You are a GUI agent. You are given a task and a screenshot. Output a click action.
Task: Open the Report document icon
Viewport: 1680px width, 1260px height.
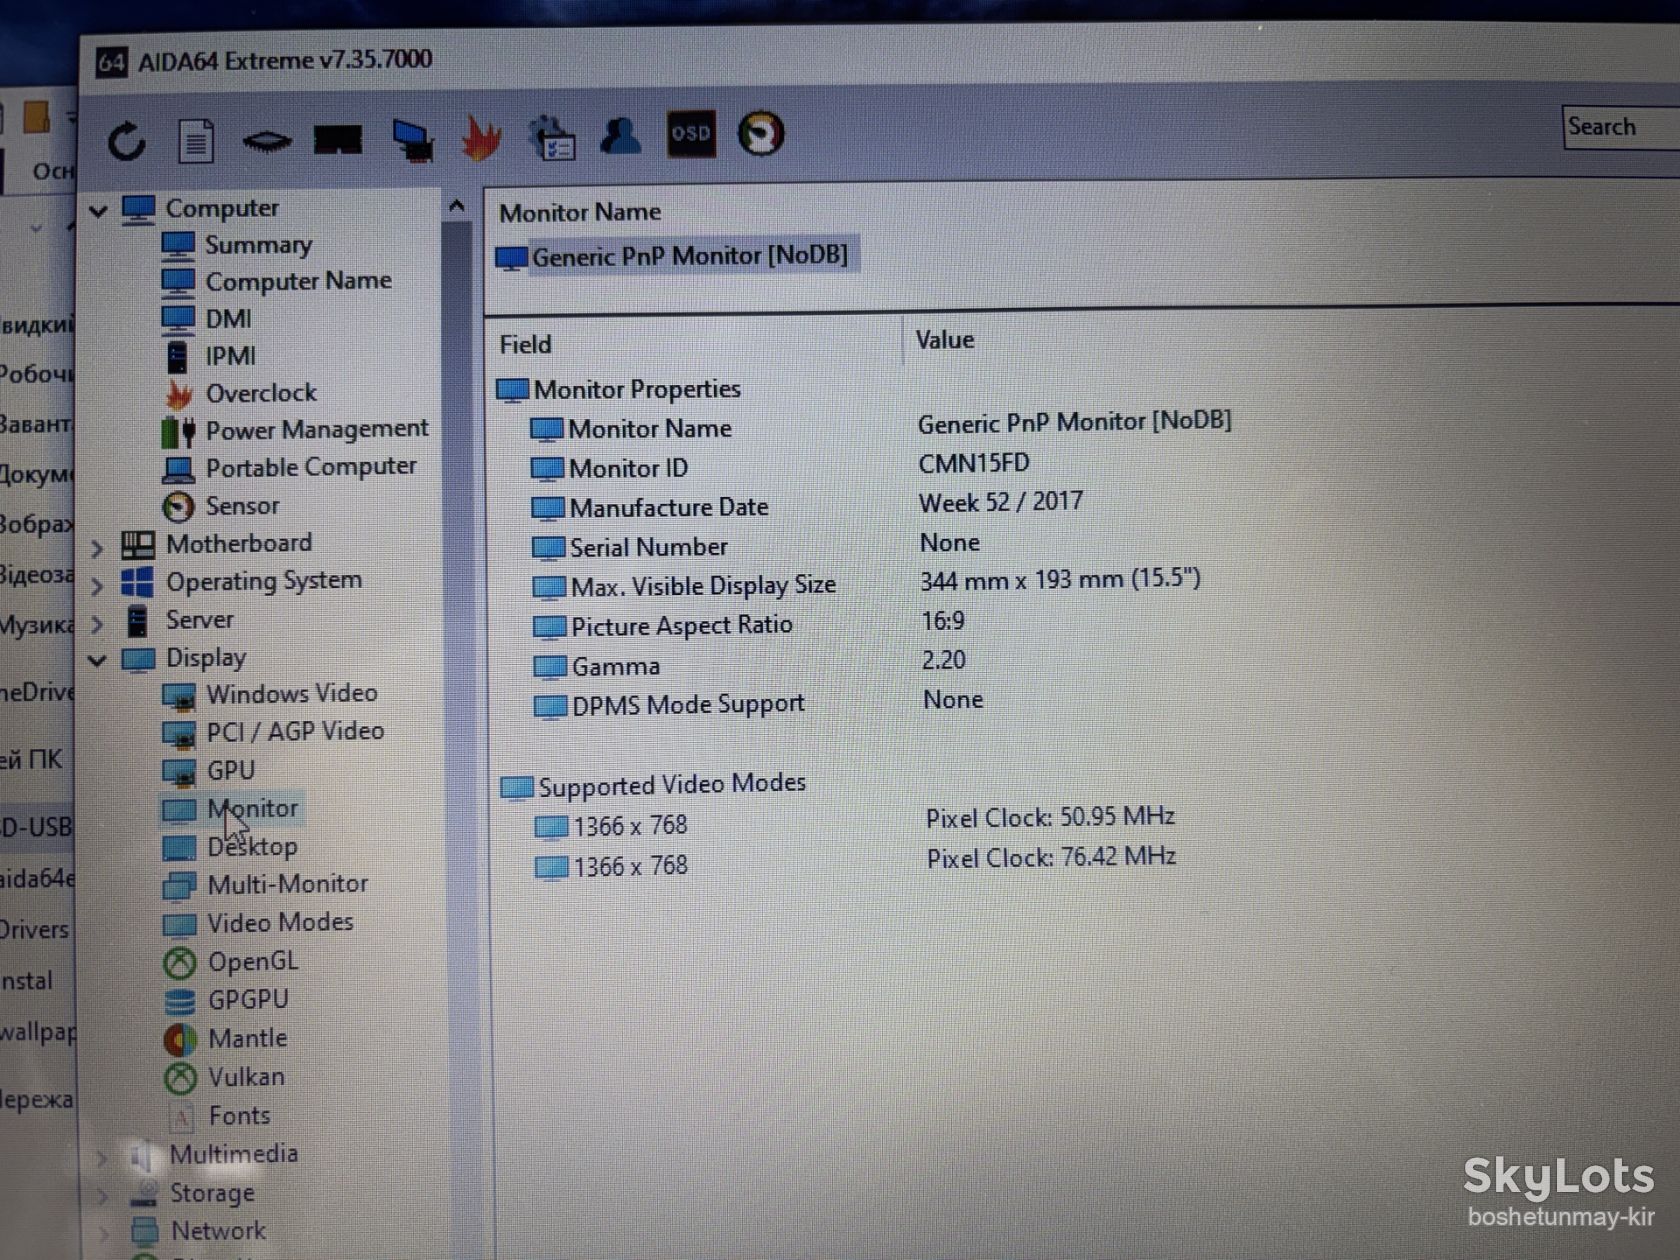coord(196,141)
